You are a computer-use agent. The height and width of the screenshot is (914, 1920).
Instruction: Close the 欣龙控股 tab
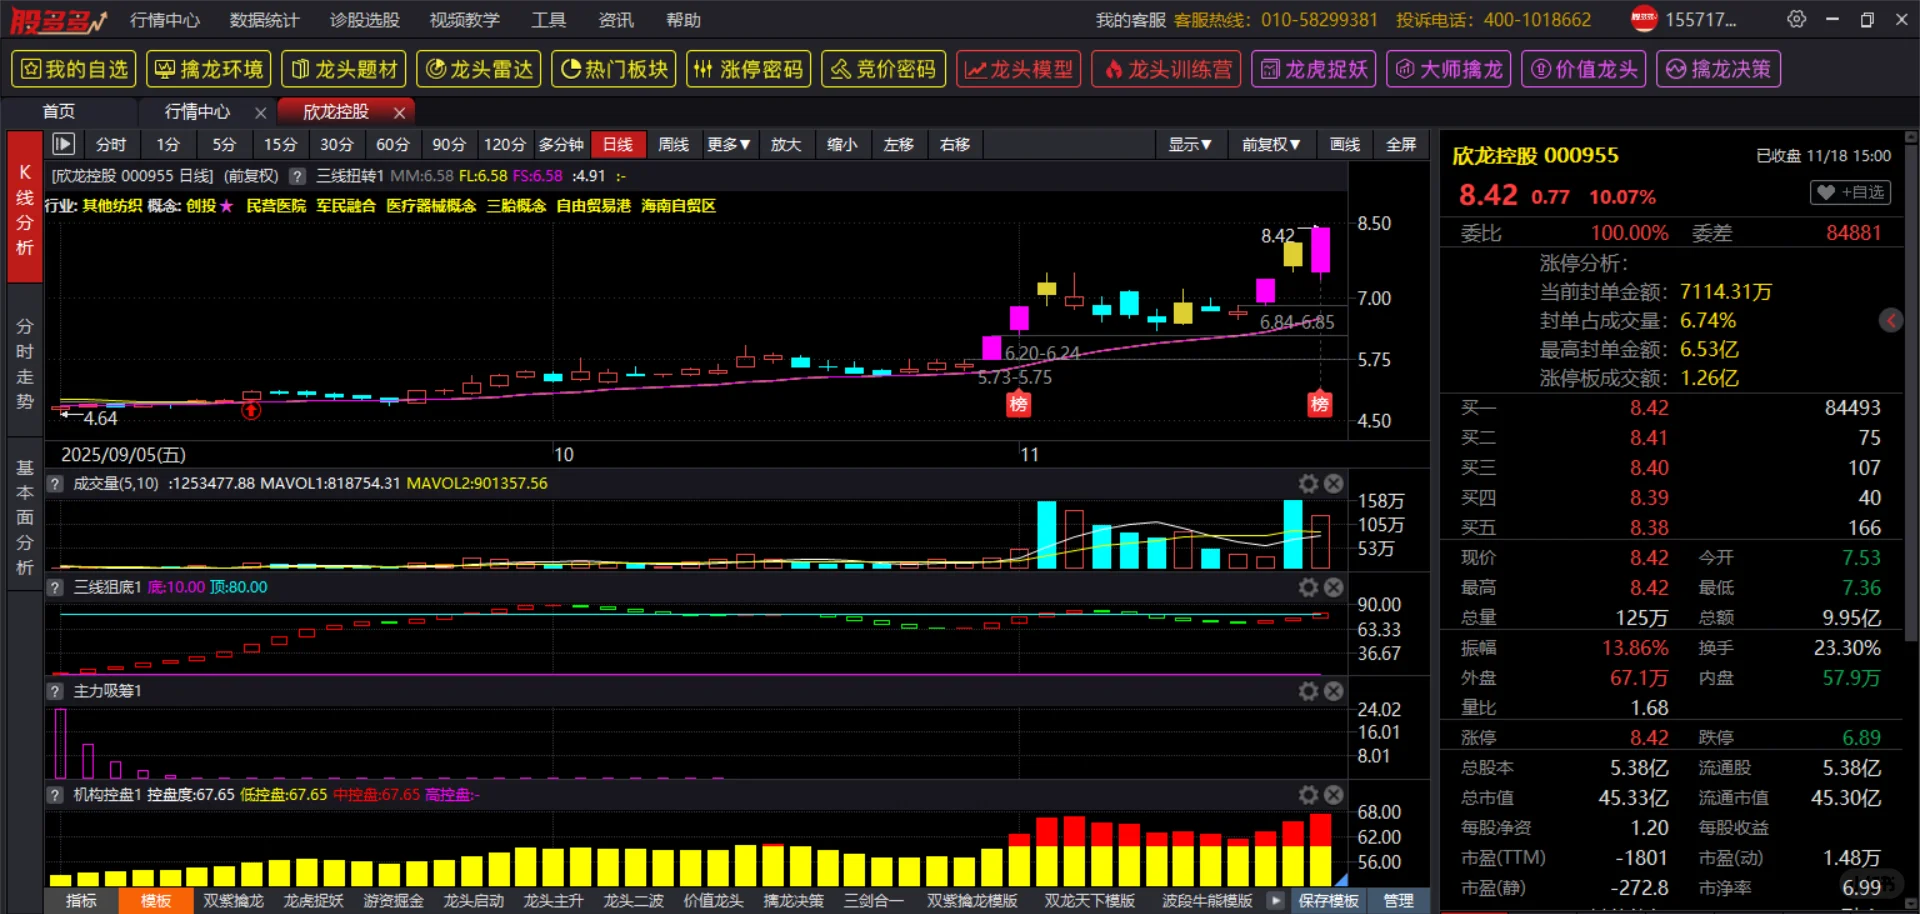click(x=399, y=113)
